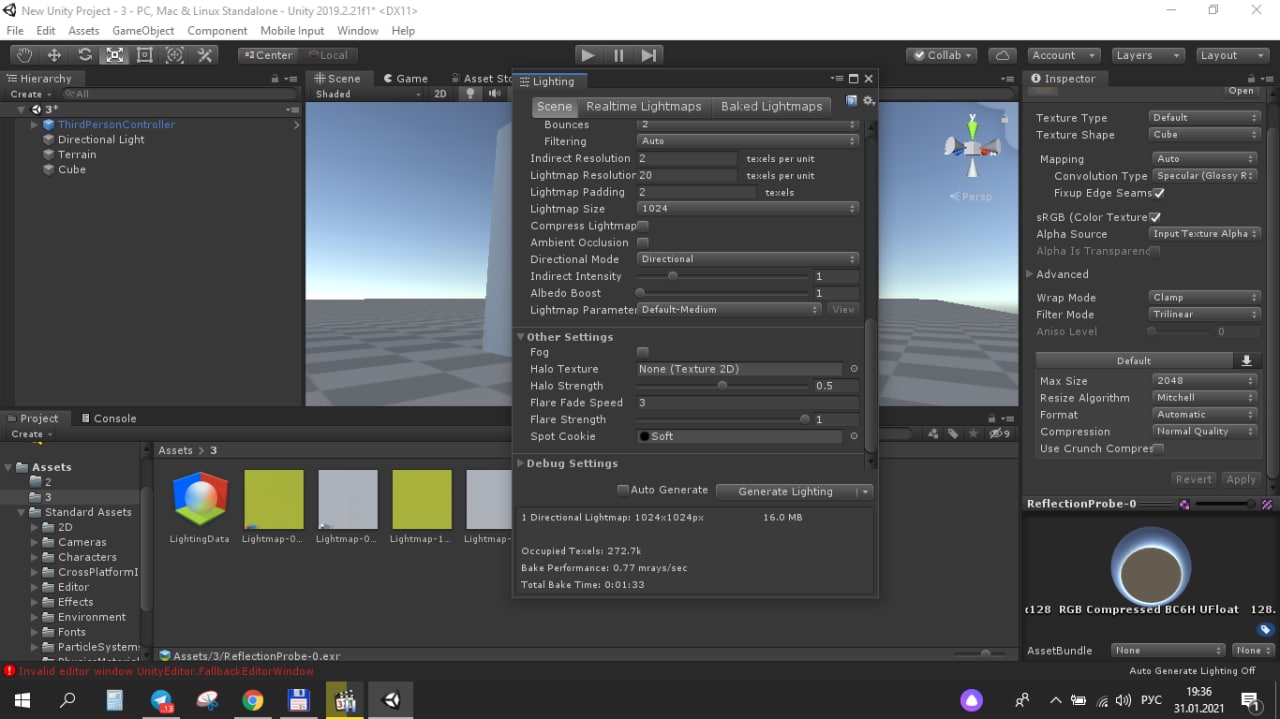
Task: Open Lightmap Parameters dropdown Default-Medium
Action: (x=729, y=310)
